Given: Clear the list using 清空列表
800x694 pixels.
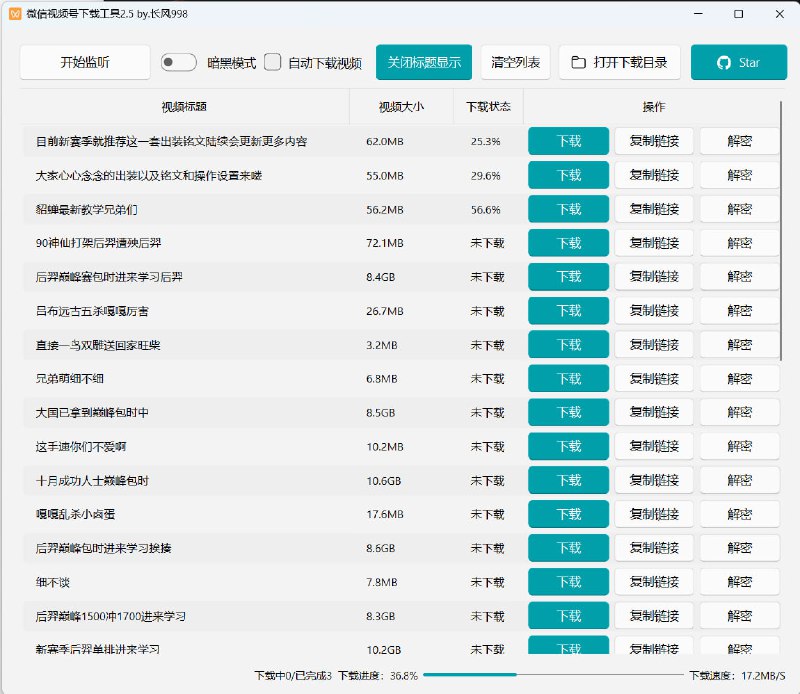Looking at the screenshot, I should coord(513,61).
